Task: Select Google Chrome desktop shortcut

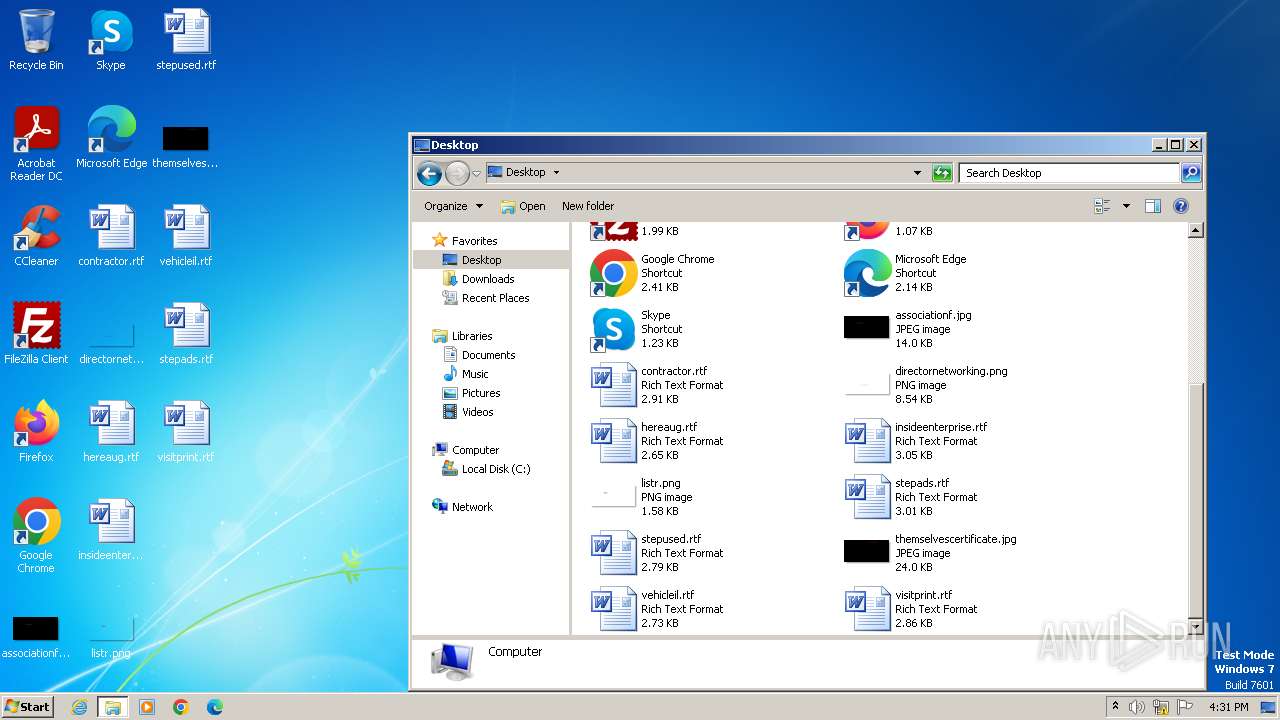Action: [x=36, y=536]
